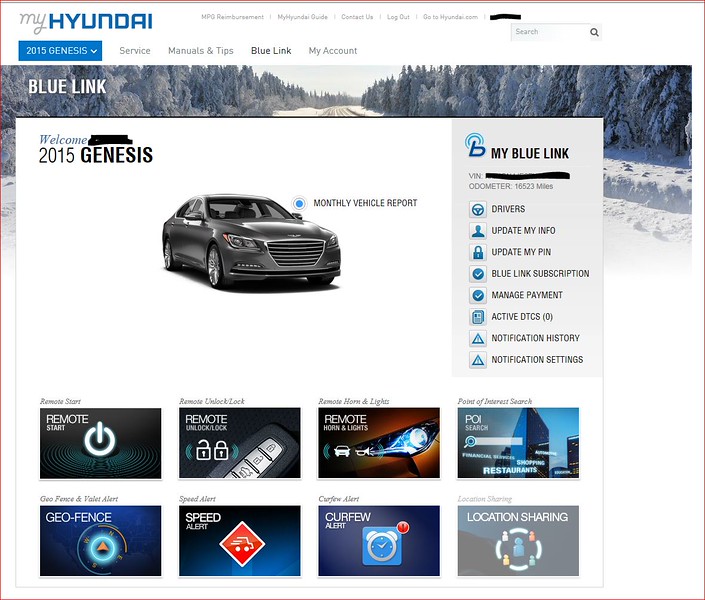Viewport: 705px width, 600px height.
Task: Click the '2015 GENESIS' welcome heading
Action: [96, 155]
